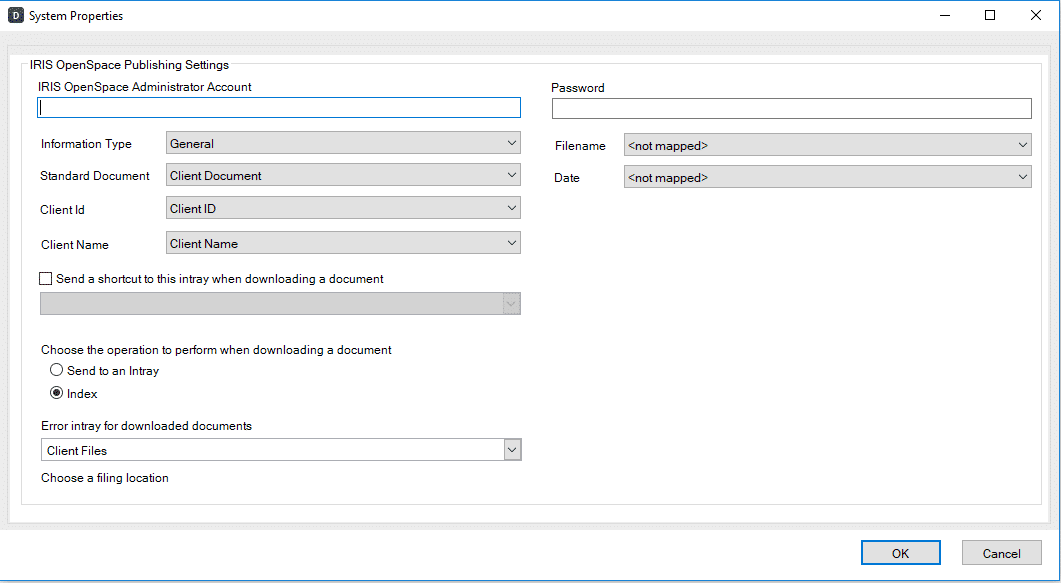Select the Send to an Intray option
The height and width of the screenshot is (583, 1061).
coord(57,371)
